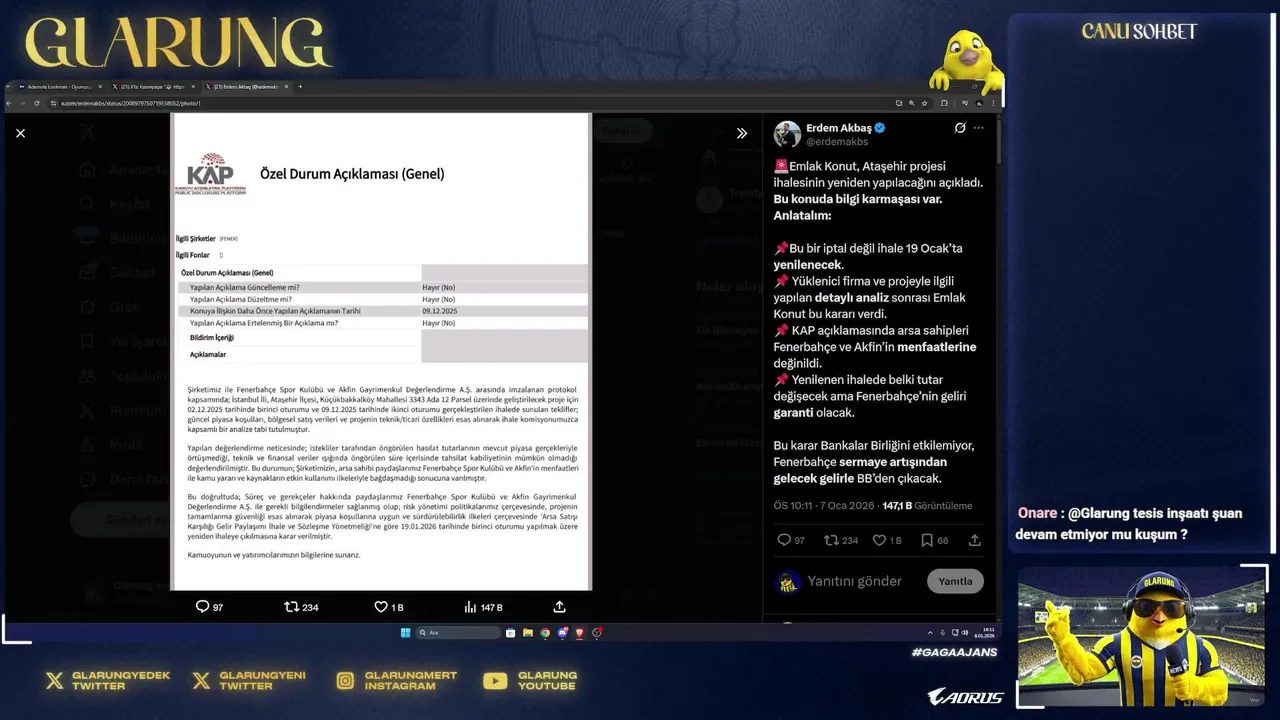Viewport: 1280px width, 720px height.
Task: Open Erdem Akbaş profile picture
Action: coord(787,134)
